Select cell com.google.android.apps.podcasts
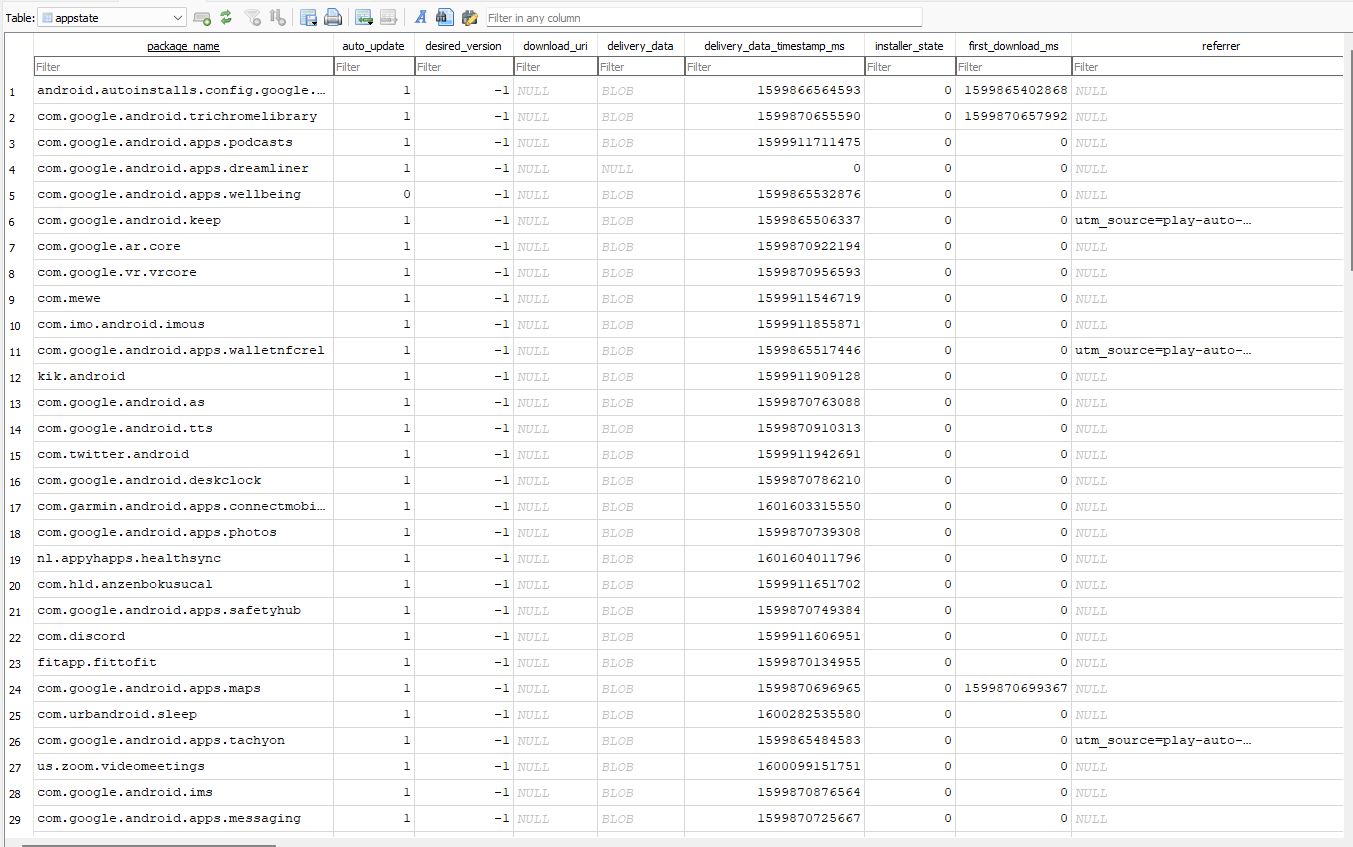Screen dimensions: 1353x847 point(183,142)
